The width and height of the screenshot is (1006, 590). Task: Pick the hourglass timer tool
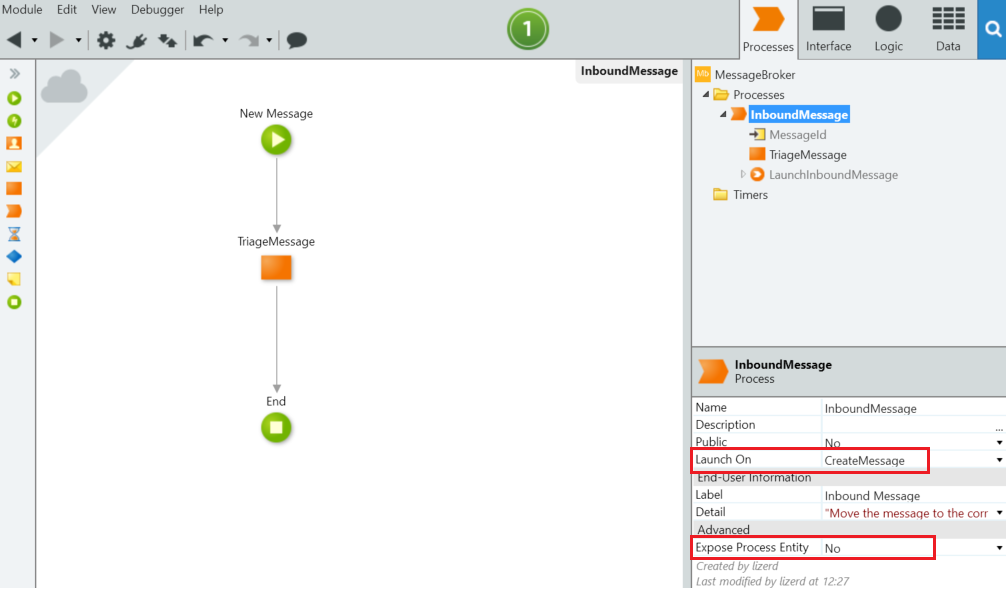pos(14,234)
